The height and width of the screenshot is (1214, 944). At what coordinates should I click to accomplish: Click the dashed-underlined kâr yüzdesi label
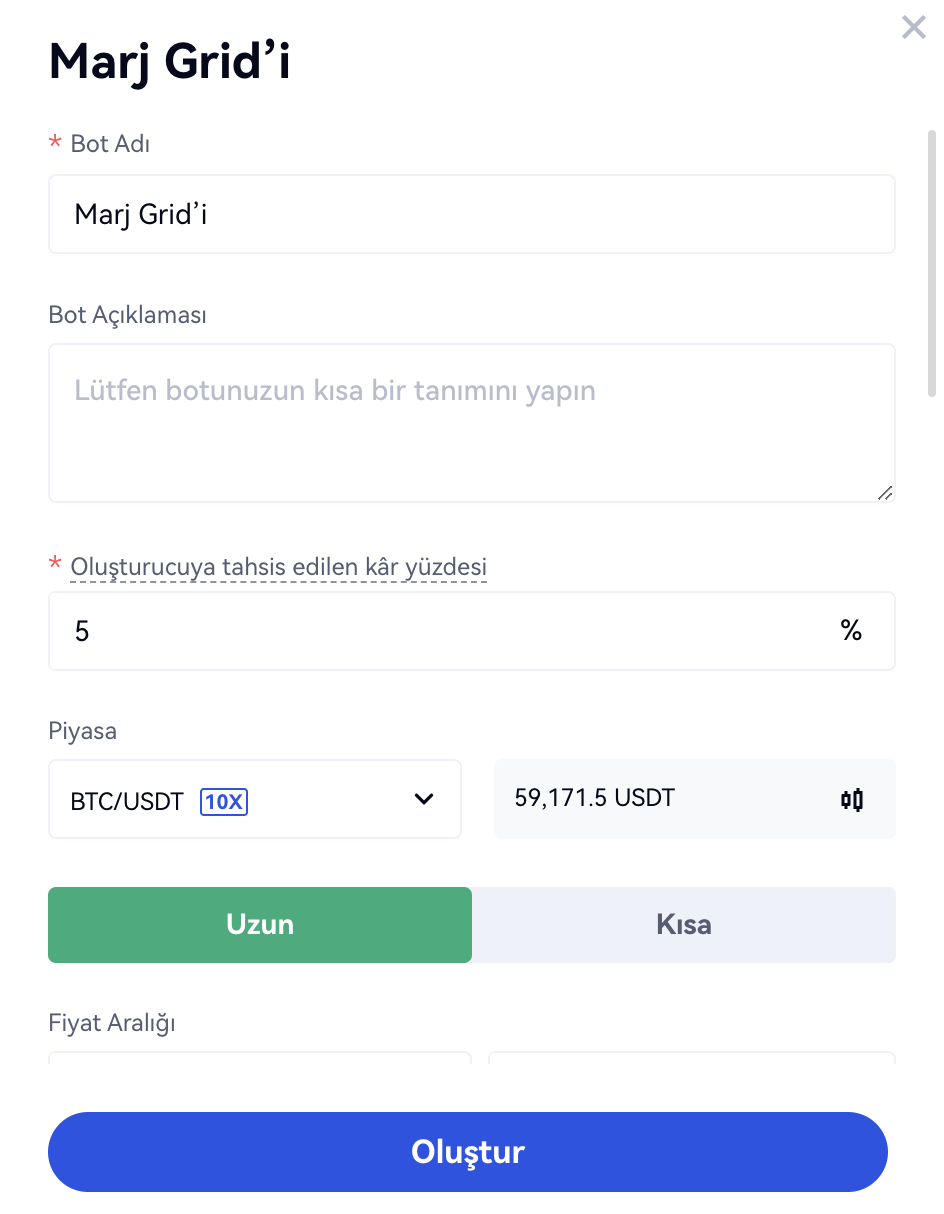point(278,568)
